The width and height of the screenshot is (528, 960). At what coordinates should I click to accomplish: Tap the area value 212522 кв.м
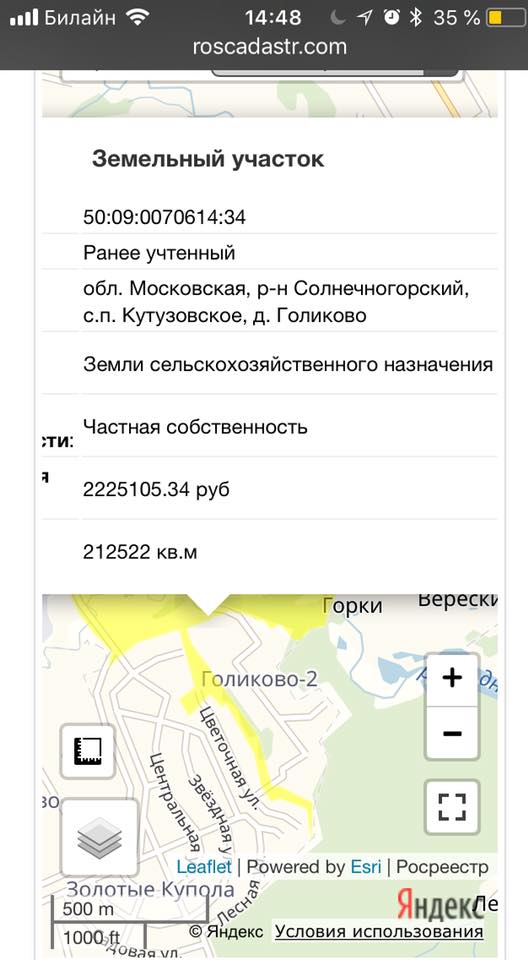140,552
